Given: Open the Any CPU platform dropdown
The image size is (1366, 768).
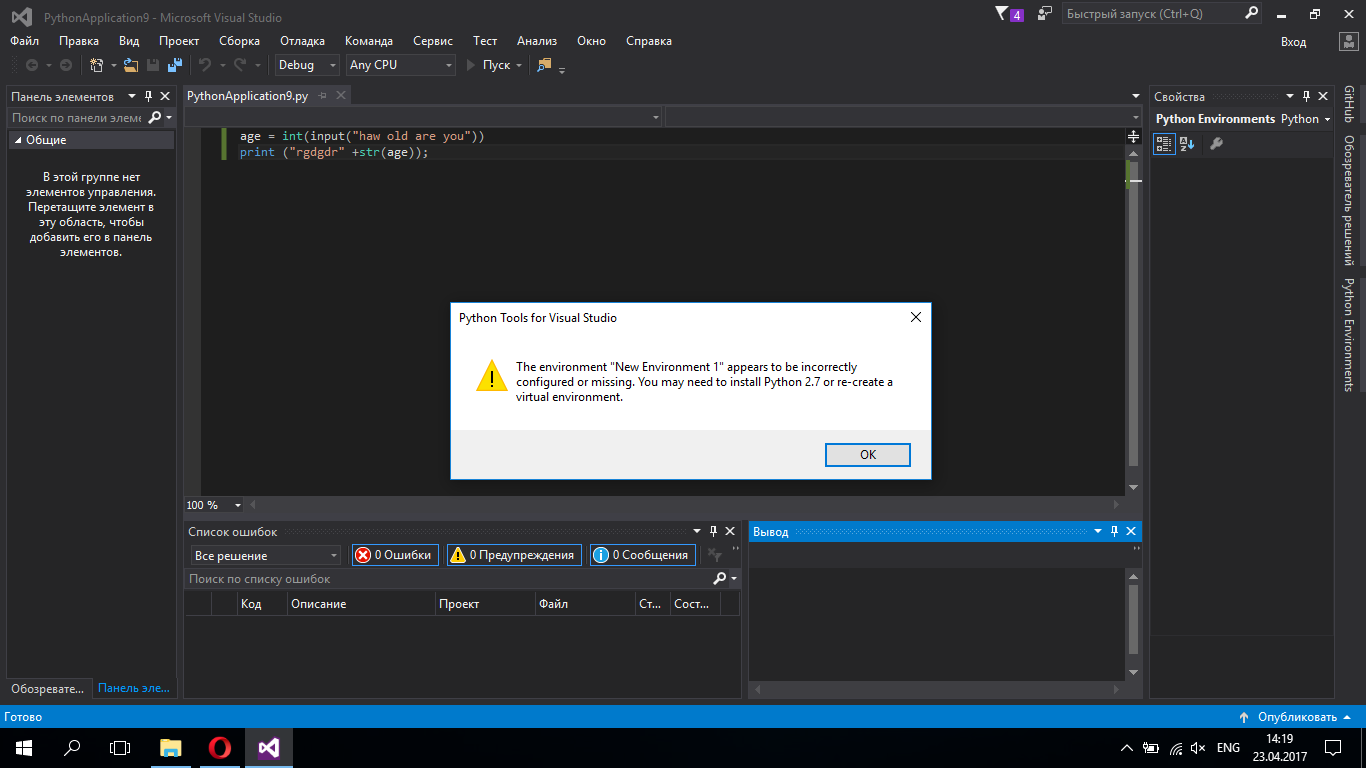Looking at the screenshot, I should pyautogui.click(x=401, y=65).
